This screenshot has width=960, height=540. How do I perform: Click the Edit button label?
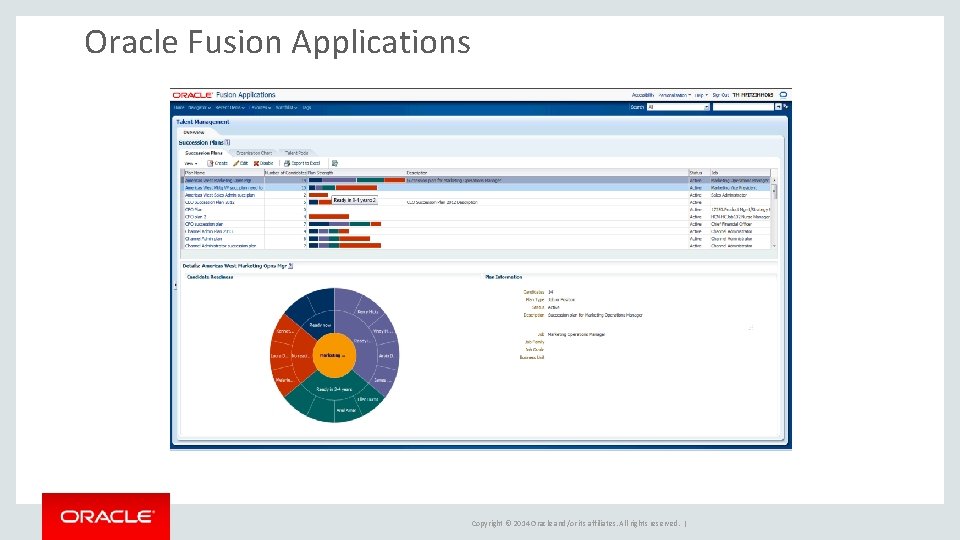click(x=244, y=163)
